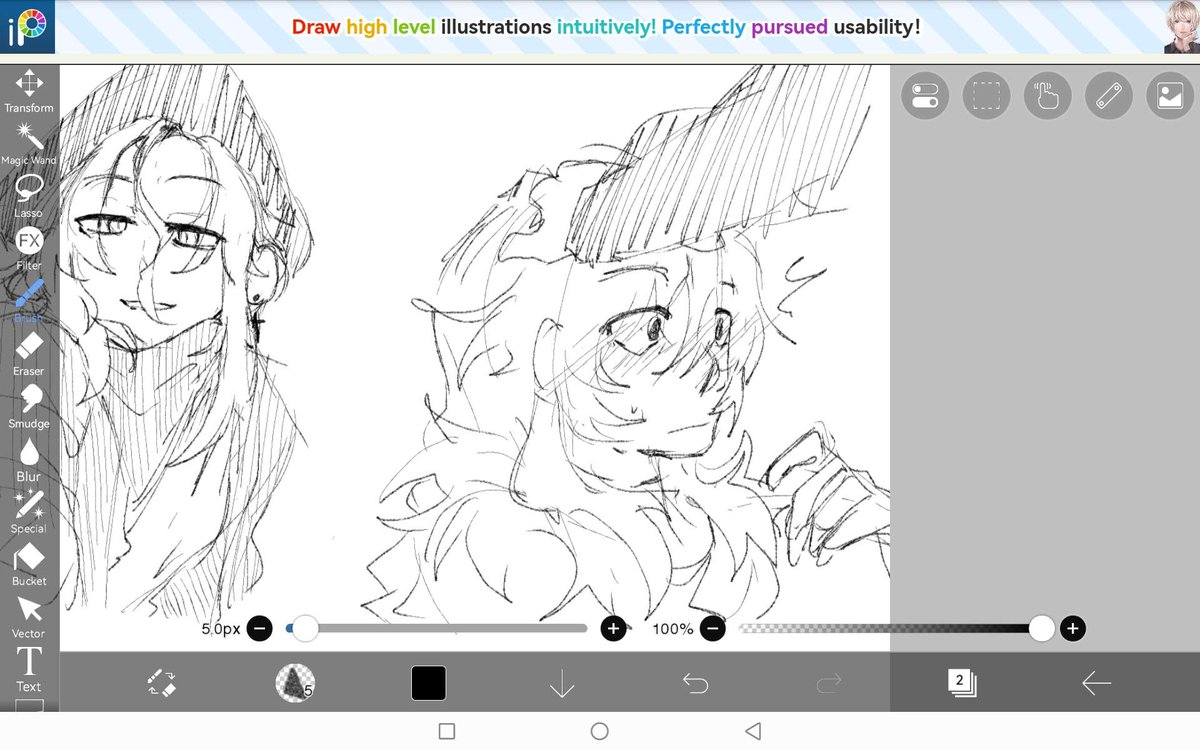The height and width of the screenshot is (750, 1200).
Task: Increase brush size with plus button
Action: [x=613, y=628]
